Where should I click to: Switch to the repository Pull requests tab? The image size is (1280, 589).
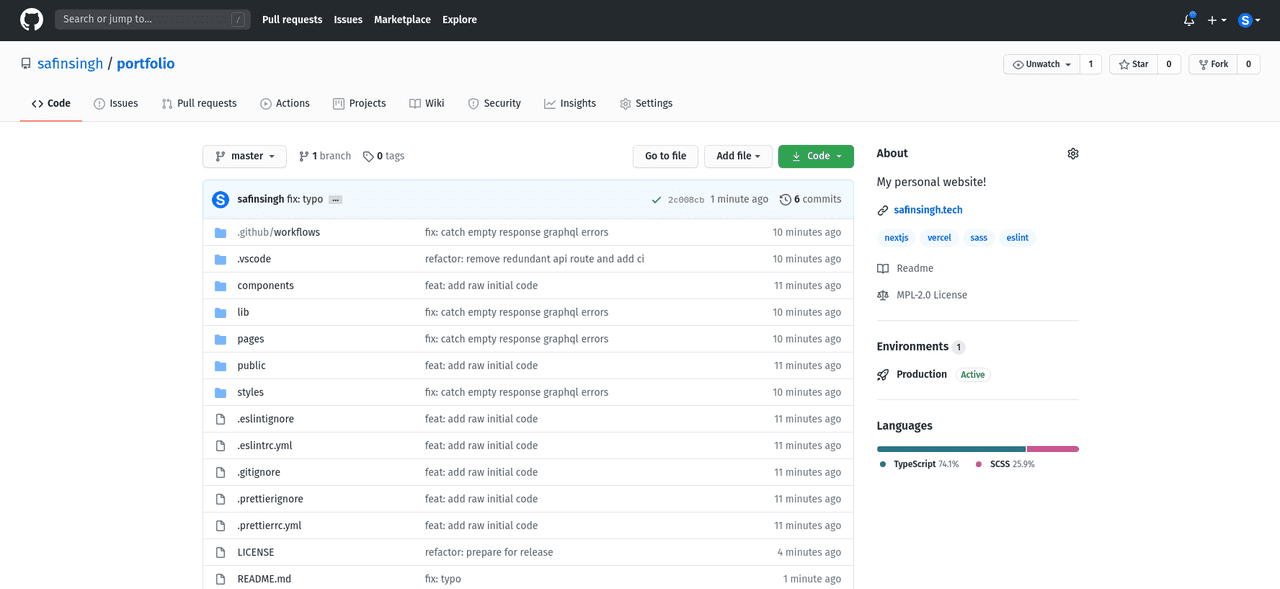pos(199,103)
